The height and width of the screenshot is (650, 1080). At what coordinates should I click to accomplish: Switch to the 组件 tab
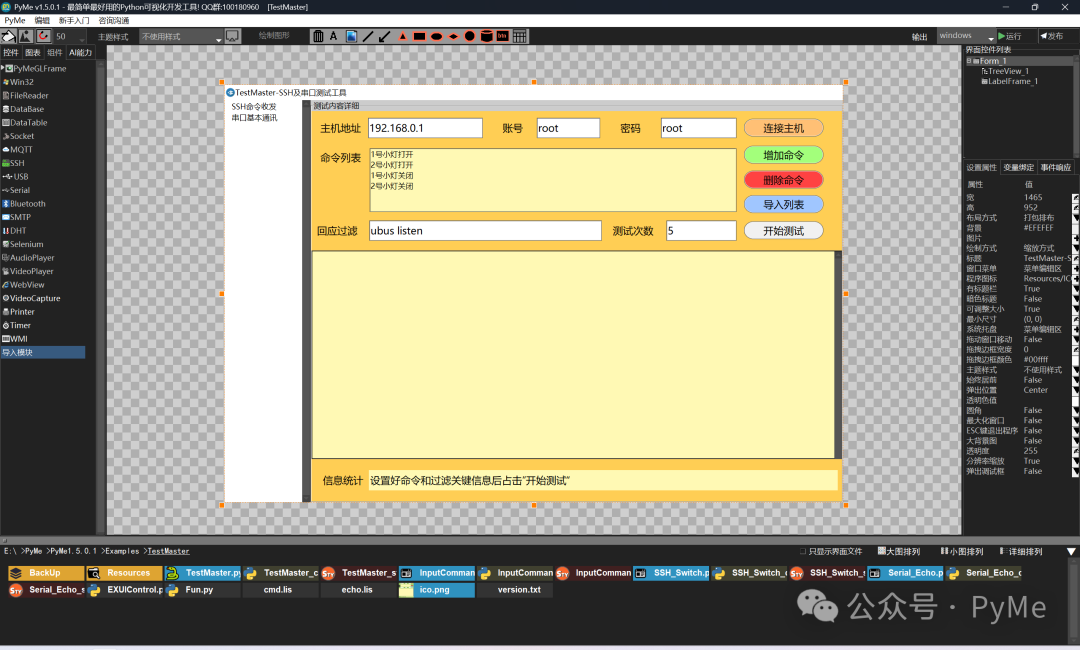(x=54, y=52)
